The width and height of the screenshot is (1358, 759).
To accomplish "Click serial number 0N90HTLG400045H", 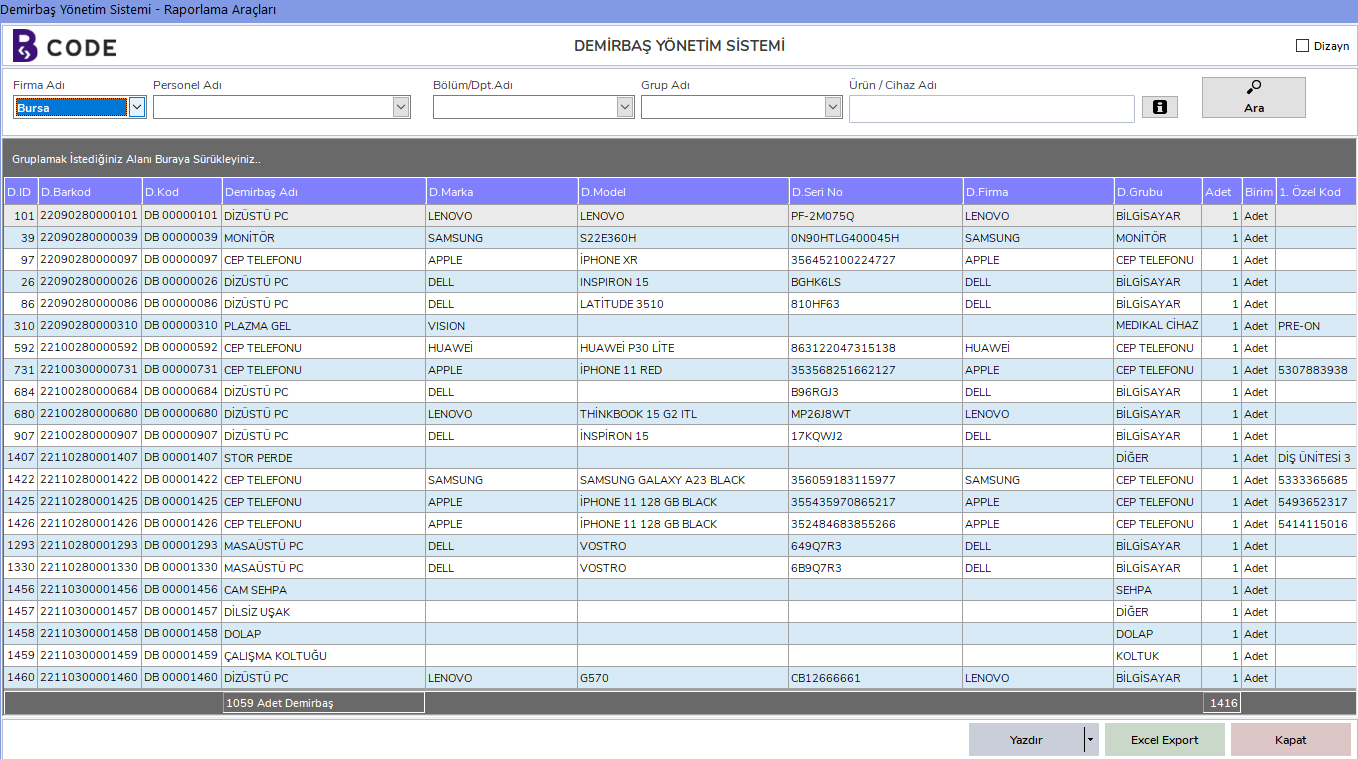I will click(x=876, y=238).
